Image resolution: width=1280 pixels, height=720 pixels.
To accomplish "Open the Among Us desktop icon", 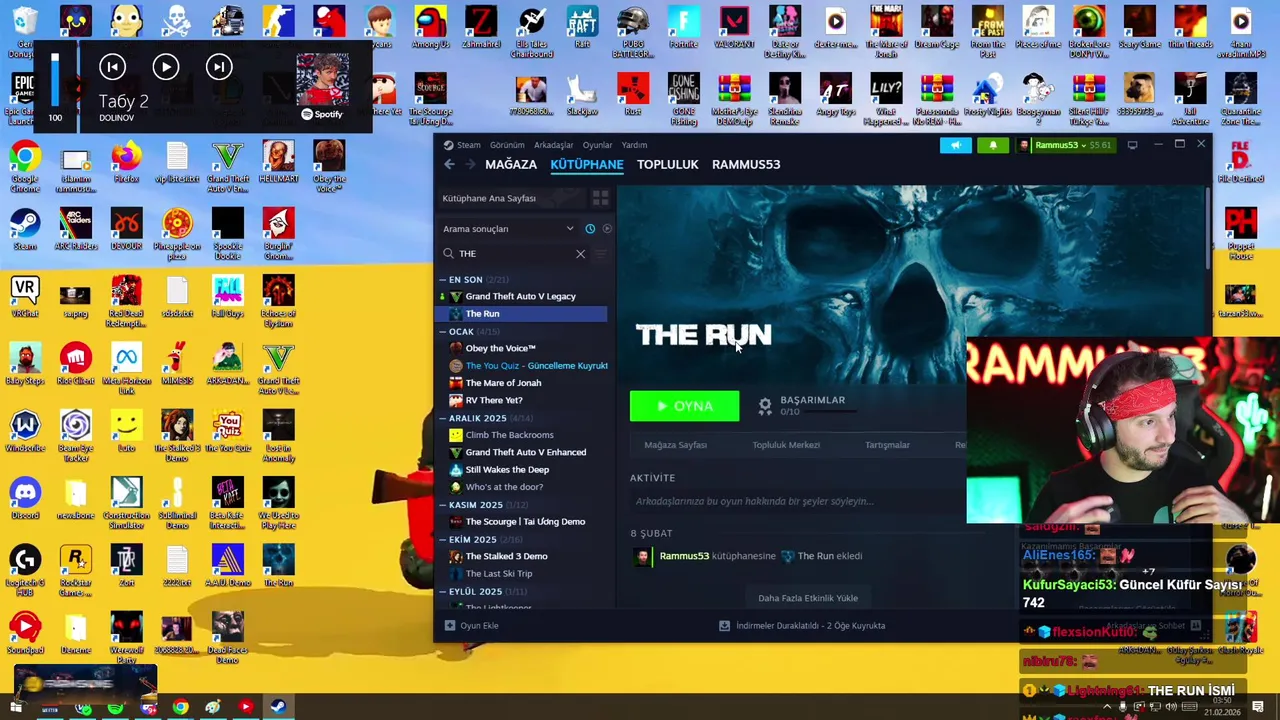I will 430,27.
